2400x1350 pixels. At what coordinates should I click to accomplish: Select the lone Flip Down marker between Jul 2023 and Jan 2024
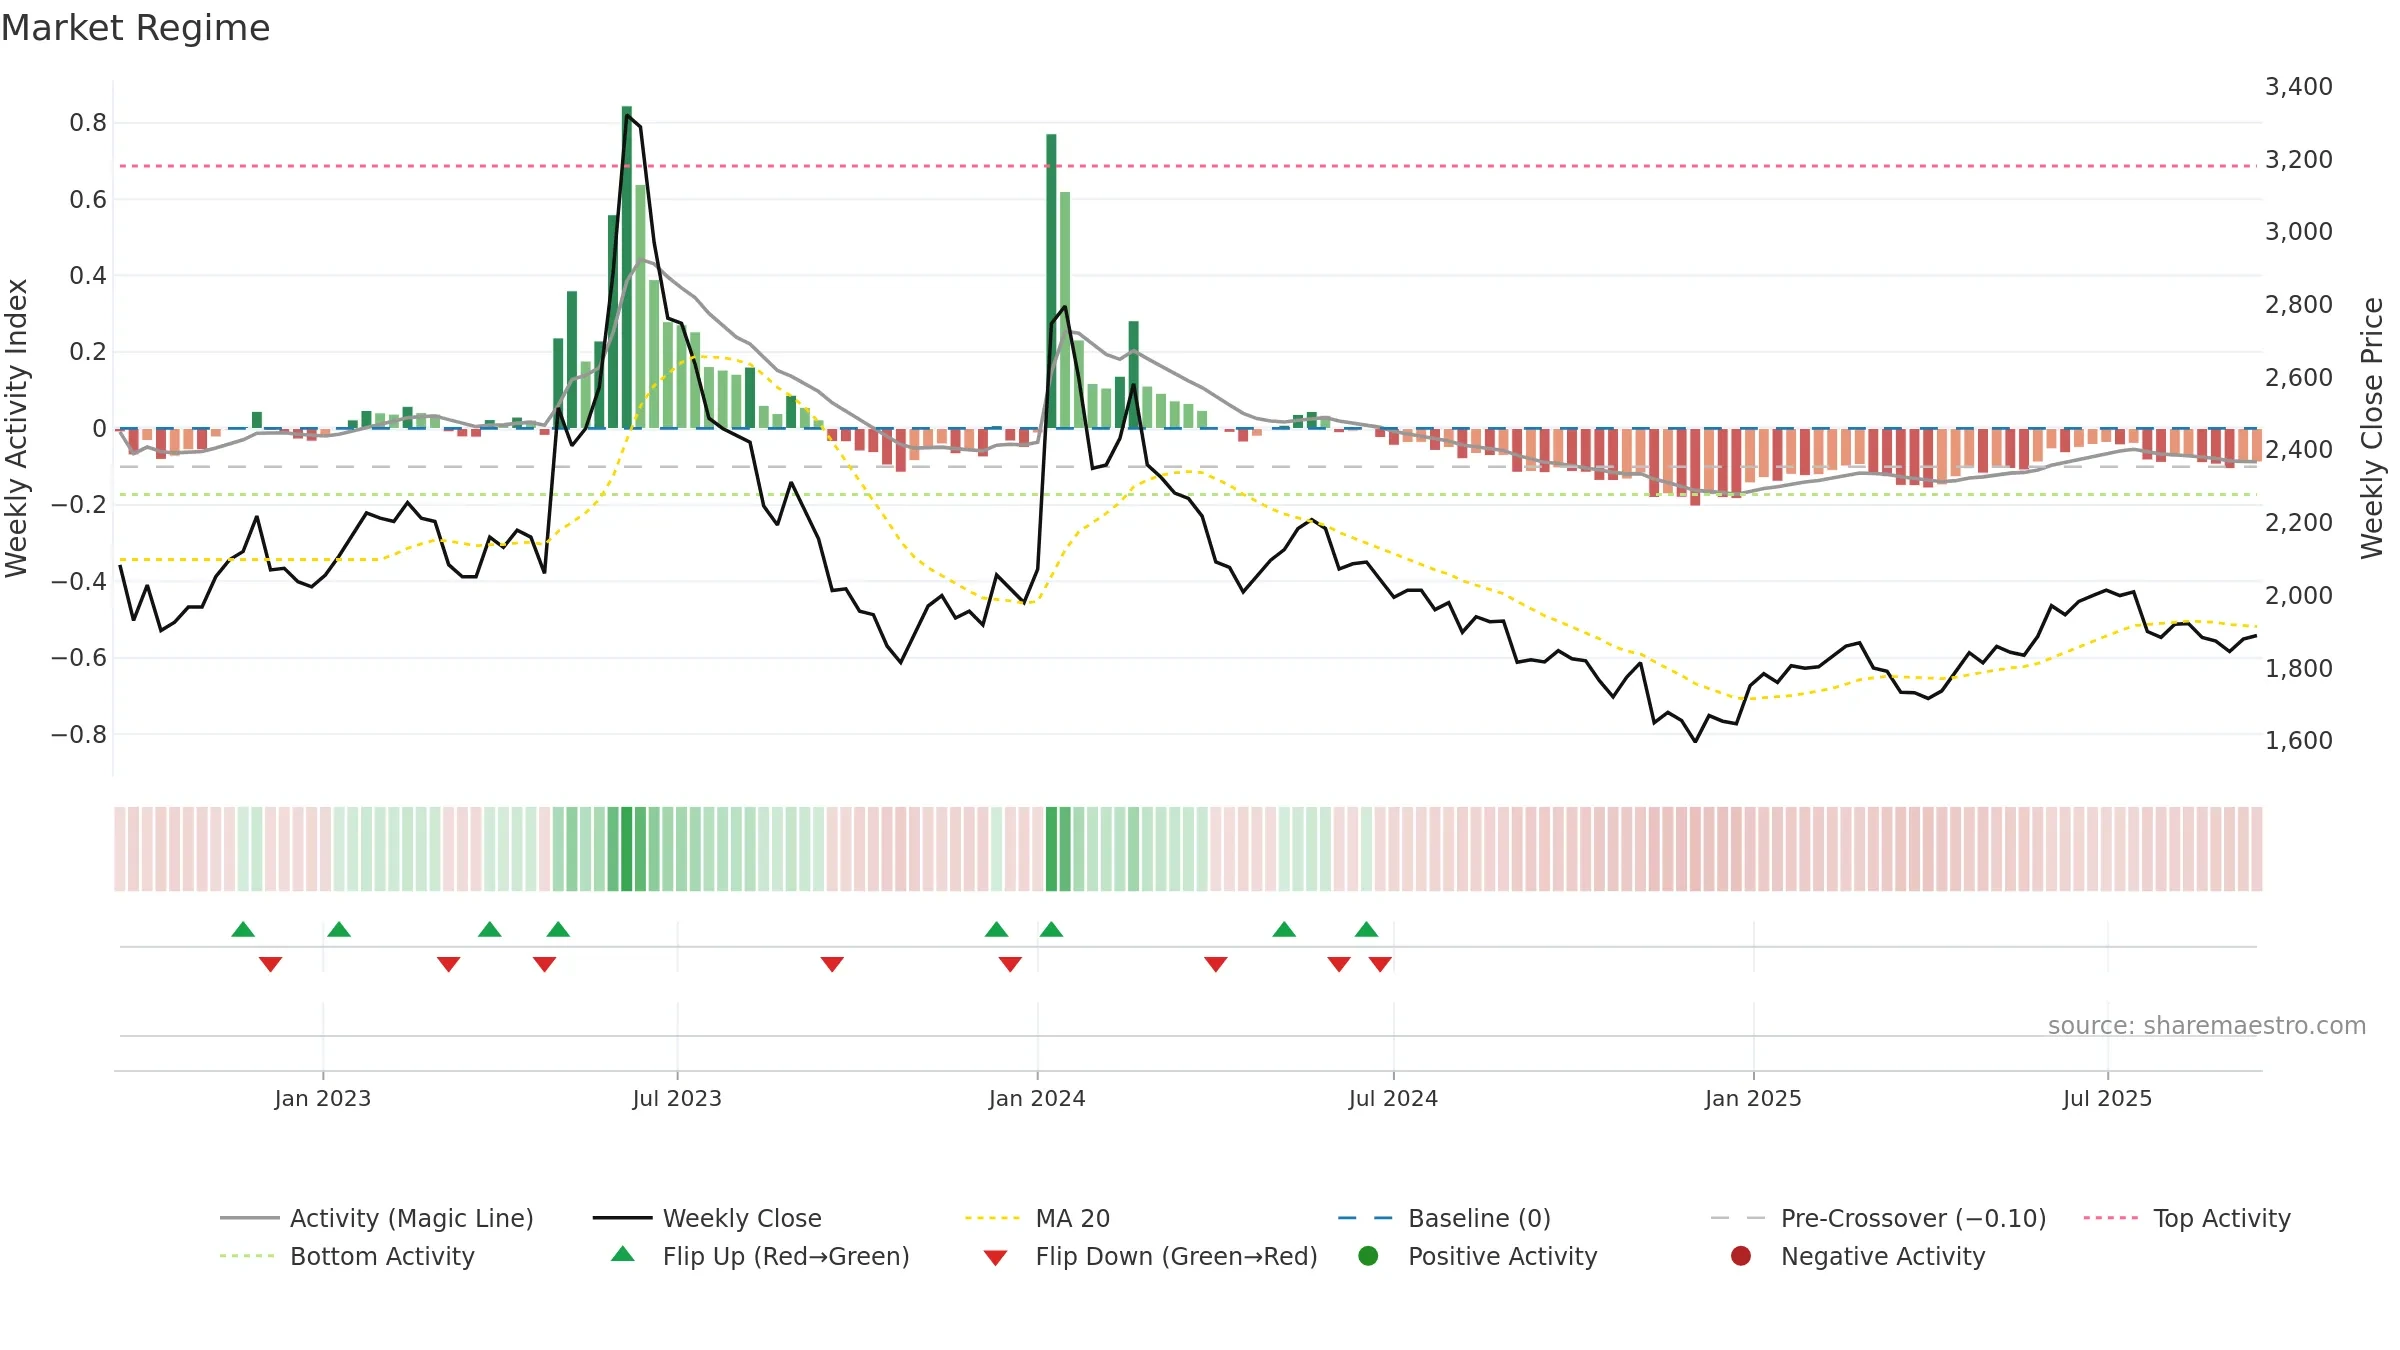click(832, 964)
